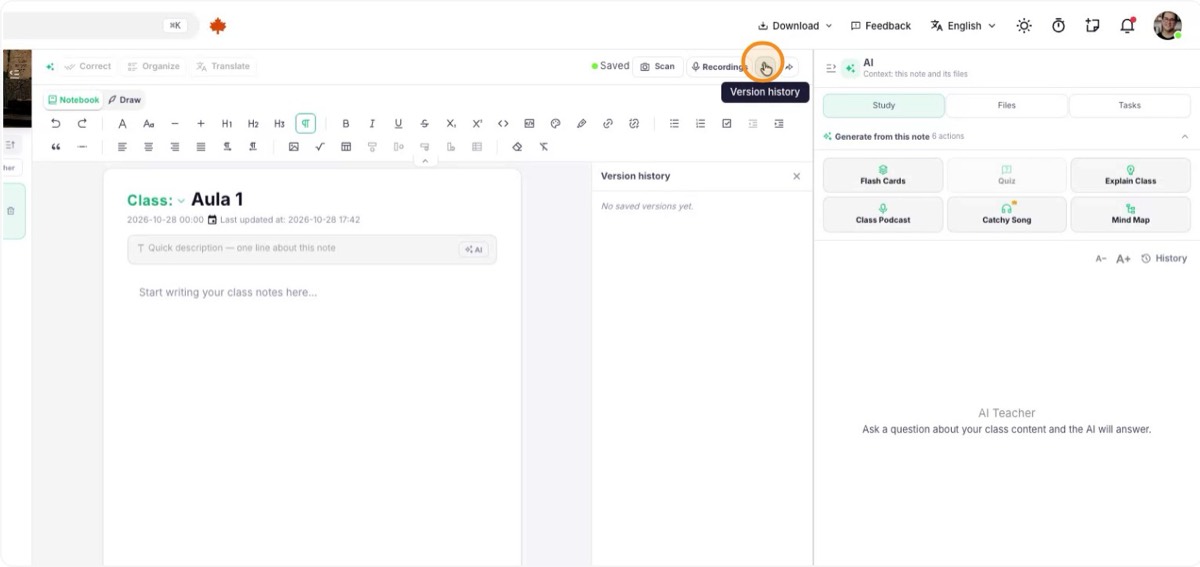Collapse the formatting toolbar chevron
The width and height of the screenshot is (1200, 567).
[425, 161]
